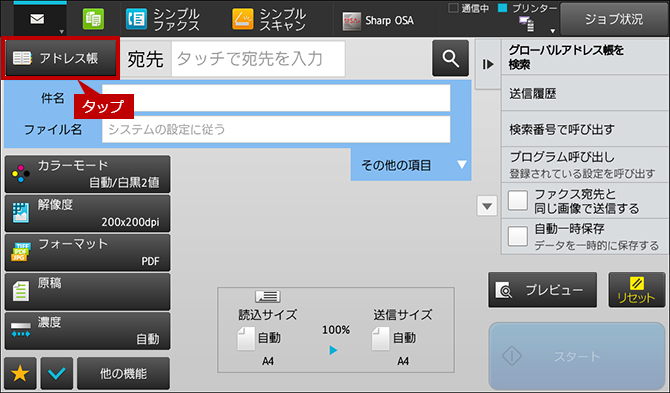The height and width of the screenshot is (393, 670).
Task: Open シンプルファクス mode
Action: coord(163,20)
